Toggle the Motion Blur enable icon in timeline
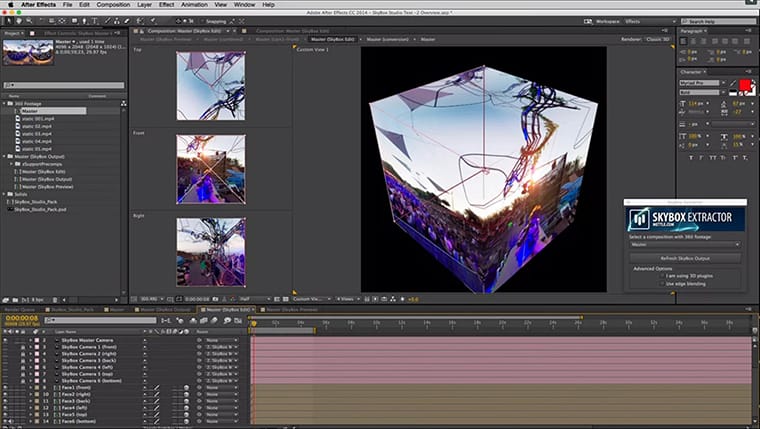 [214, 320]
